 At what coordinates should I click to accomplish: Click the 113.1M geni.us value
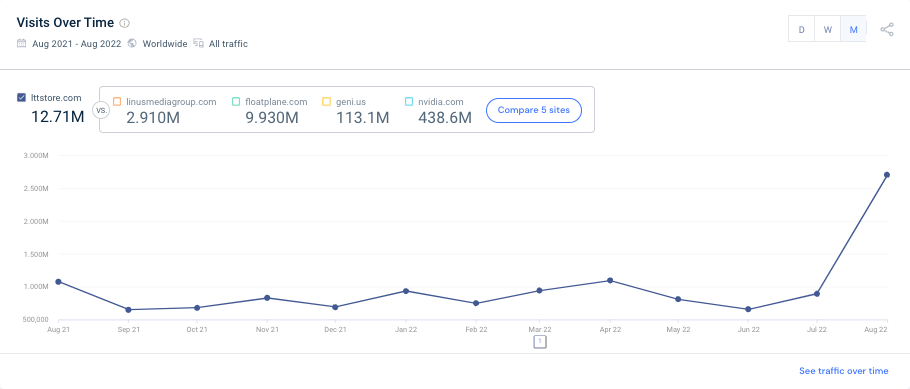(x=362, y=118)
